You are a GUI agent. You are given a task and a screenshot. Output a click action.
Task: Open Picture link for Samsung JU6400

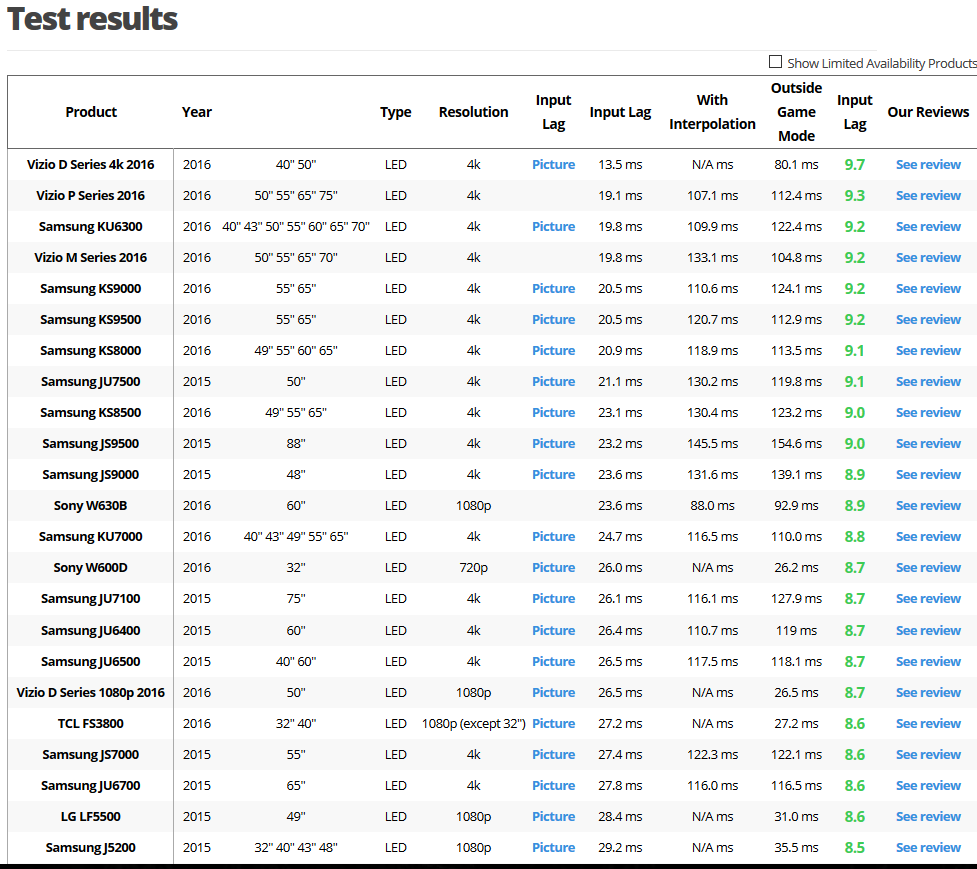coord(553,630)
